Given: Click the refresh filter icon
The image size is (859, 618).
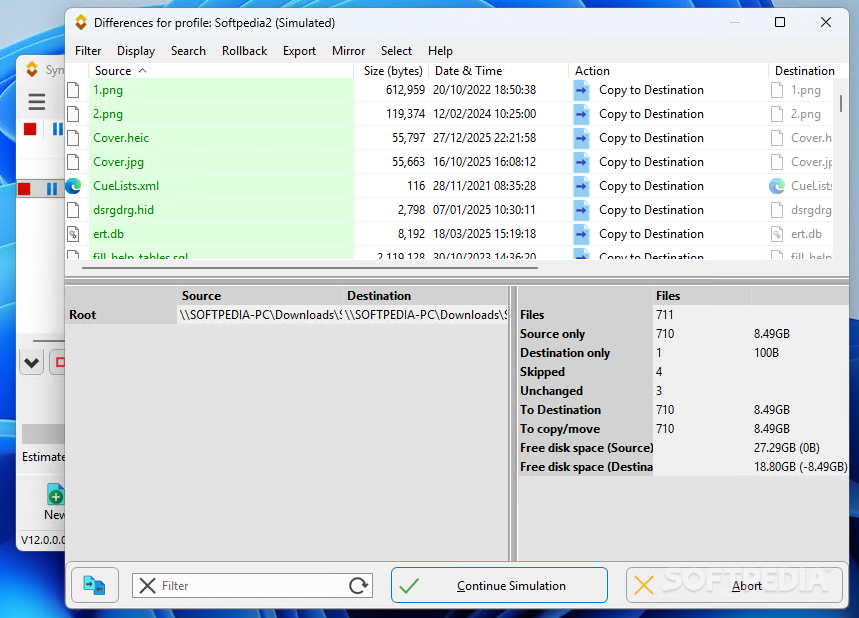Looking at the screenshot, I should coord(358,586).
